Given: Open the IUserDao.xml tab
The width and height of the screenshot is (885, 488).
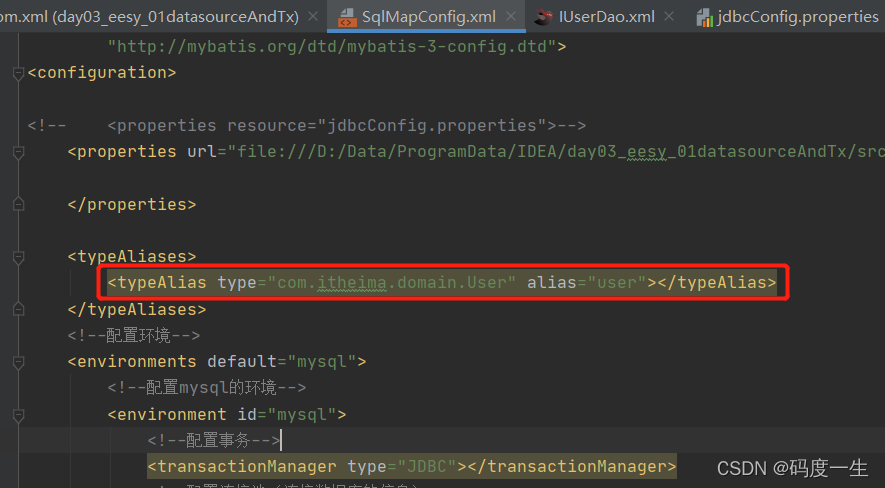Looking at the screenshot, I should coord(607,17).
